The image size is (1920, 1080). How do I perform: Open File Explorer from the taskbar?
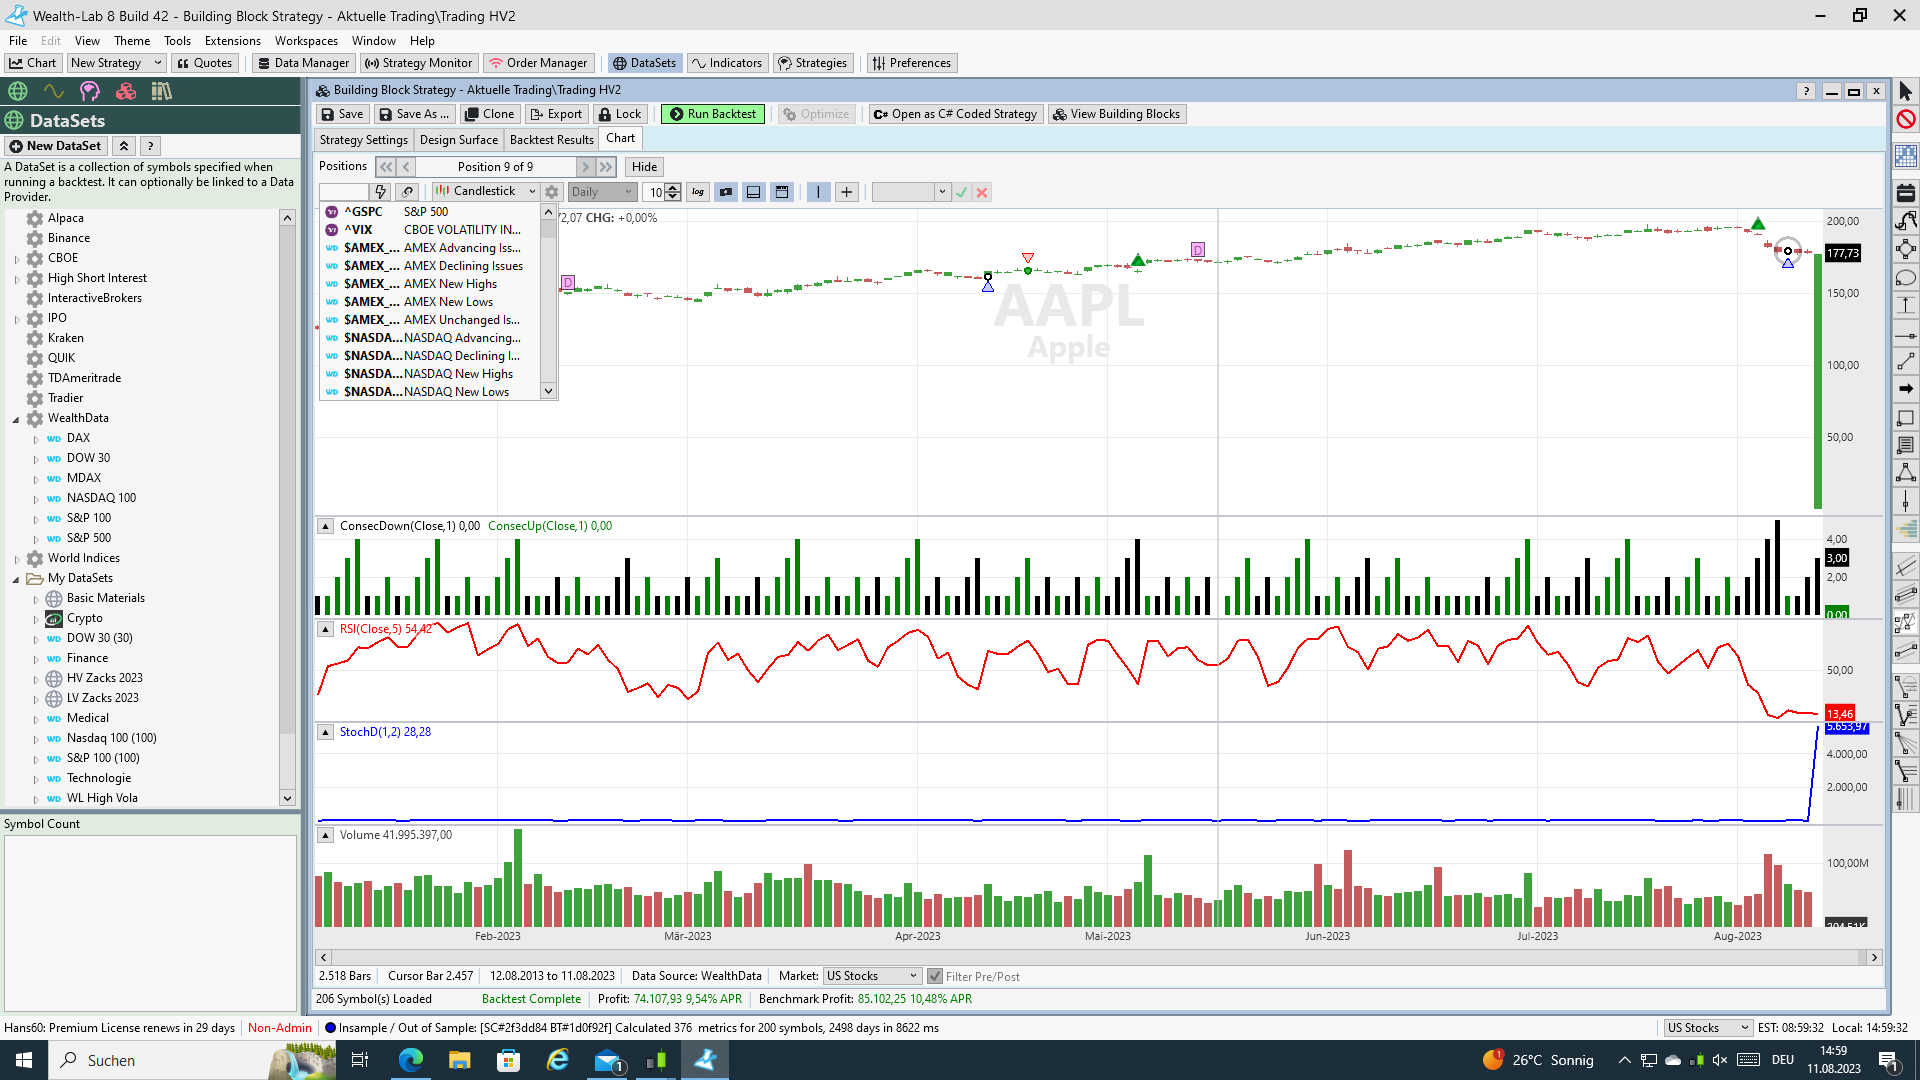(459, 1060)
